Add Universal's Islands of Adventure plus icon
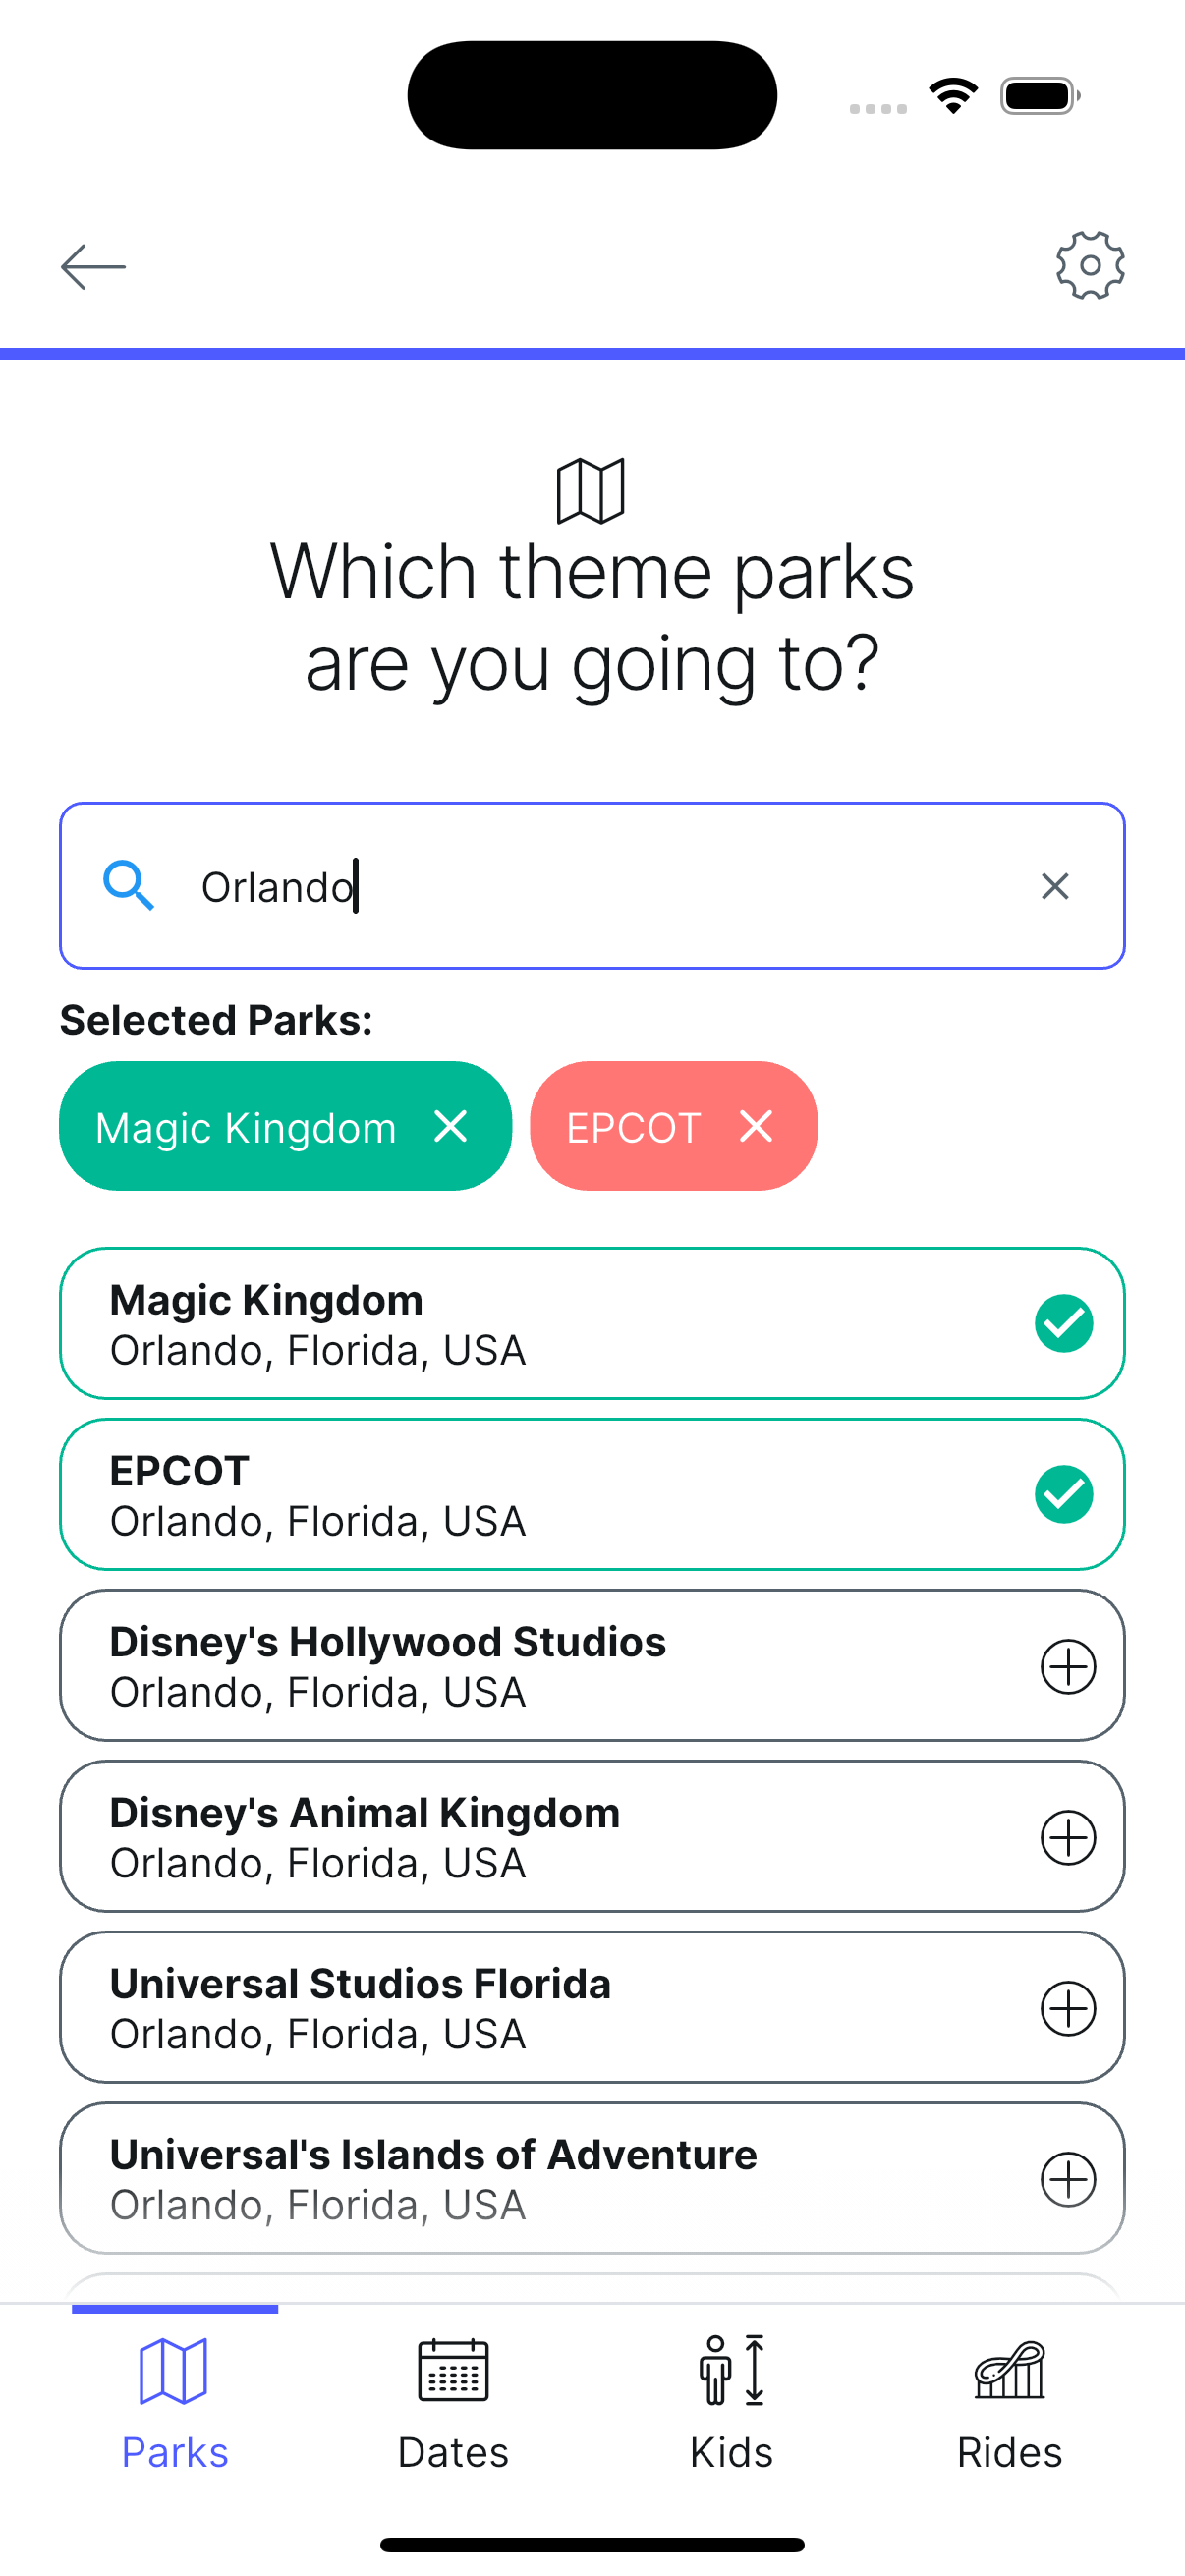This screenshot has width=1185, height=2576. [1068, 2179]
